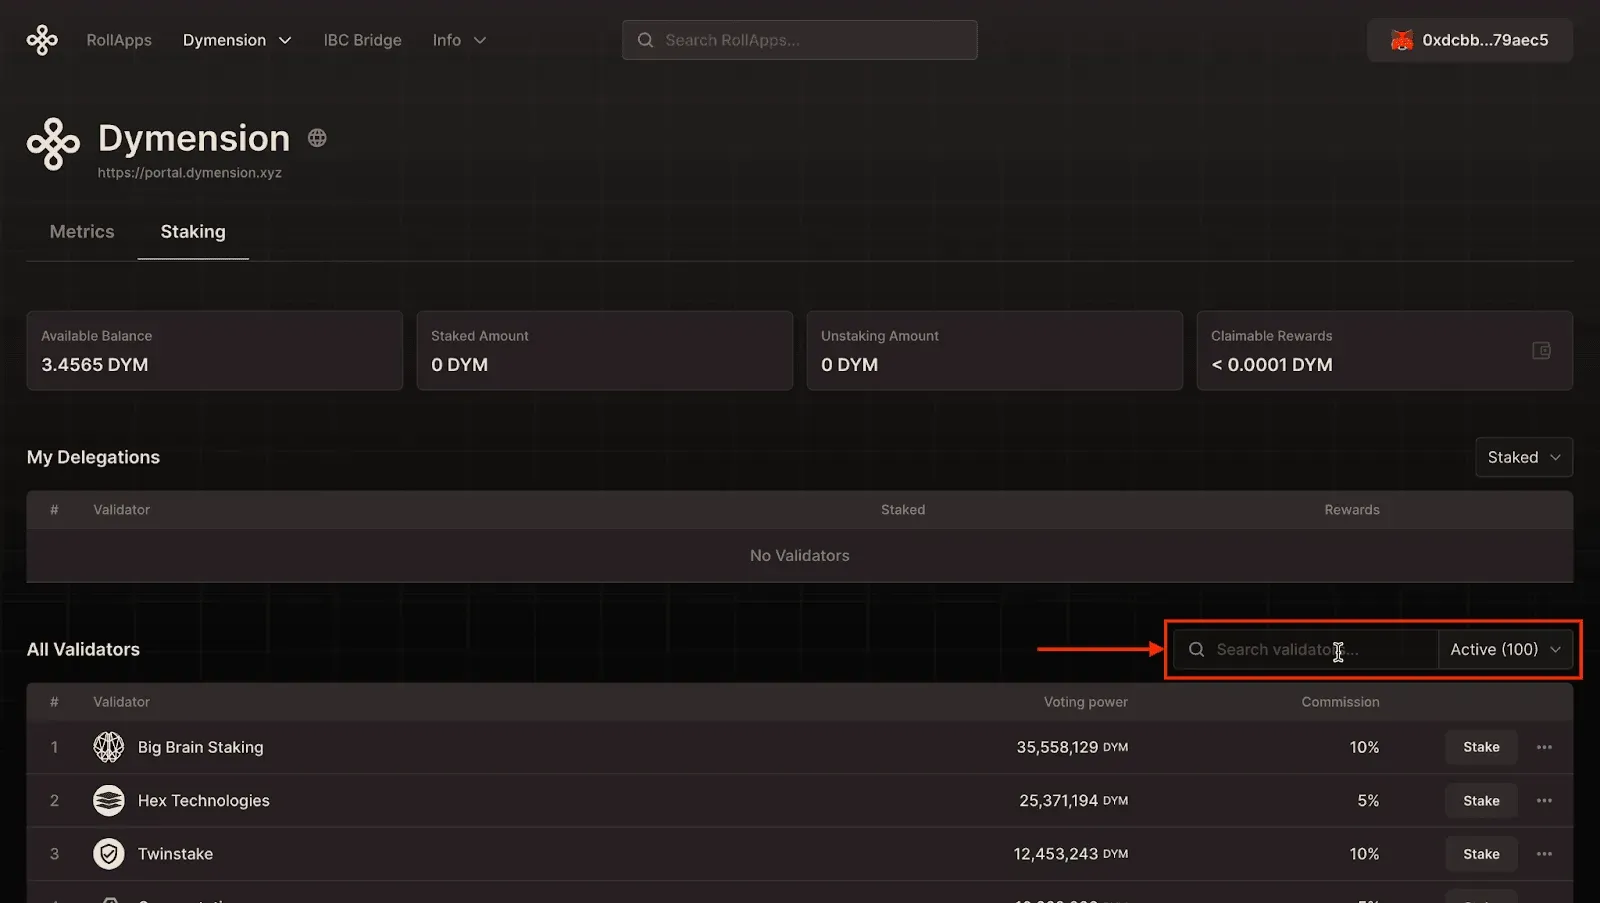Open more options for Twinstake
Screen dimensions: 1600x903
click(1544, 854)
